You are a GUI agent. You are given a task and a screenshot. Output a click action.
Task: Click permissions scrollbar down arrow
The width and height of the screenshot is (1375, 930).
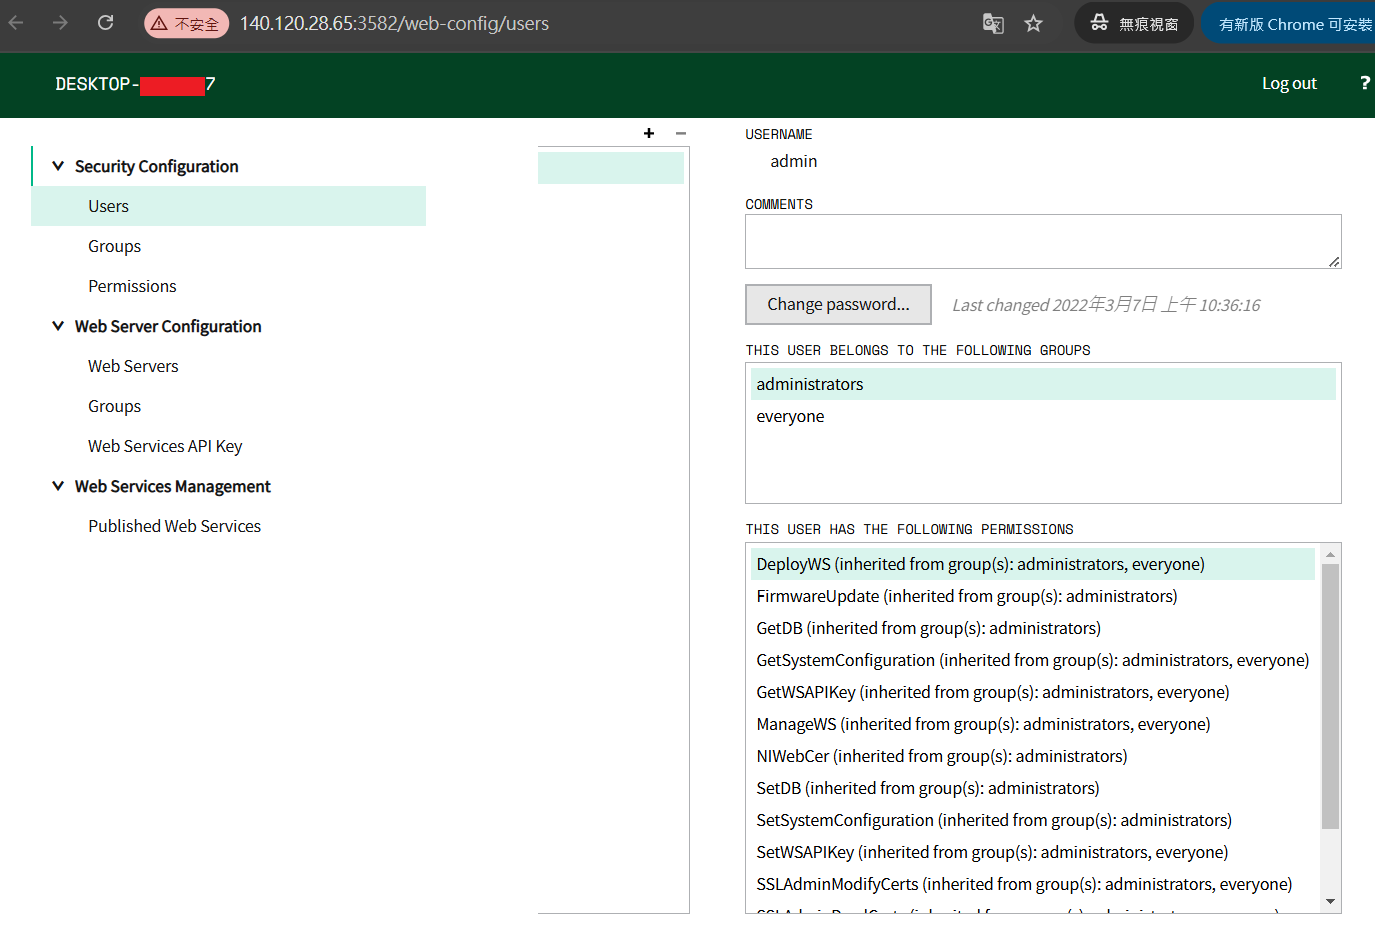pyautogui.click(x=1330, y=902)
